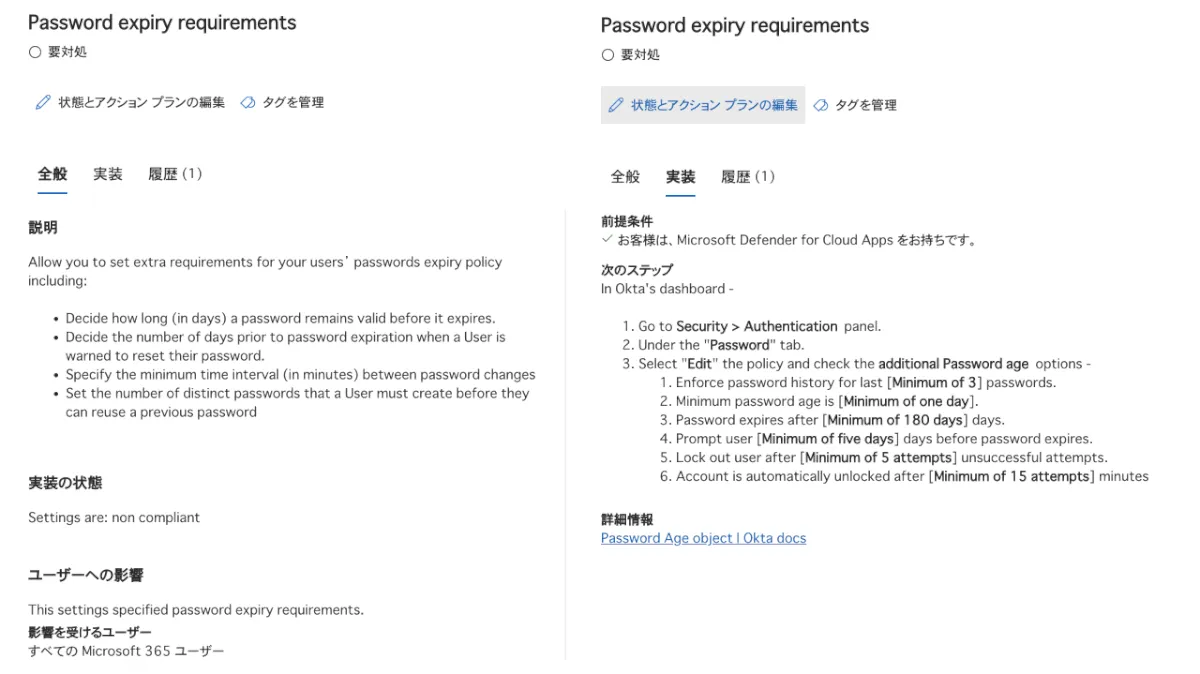Click the pencil icon on the highlighted edit button

615,105
